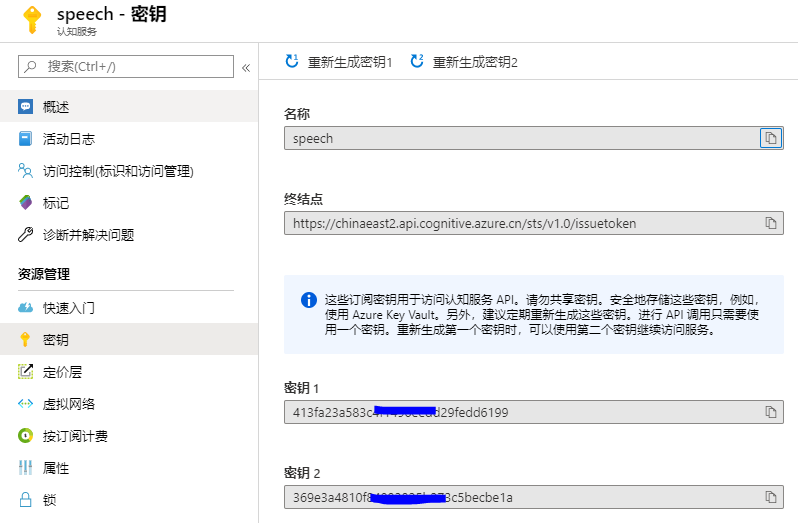Open 快速入门 quick start page
Screen dimensions: 798x523
coord(129,308)
